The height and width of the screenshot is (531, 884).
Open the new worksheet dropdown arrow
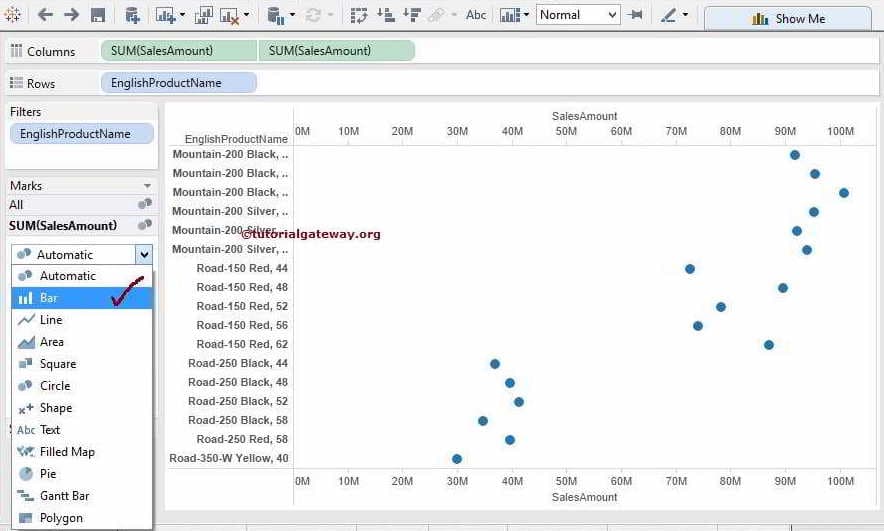point(182,15)
